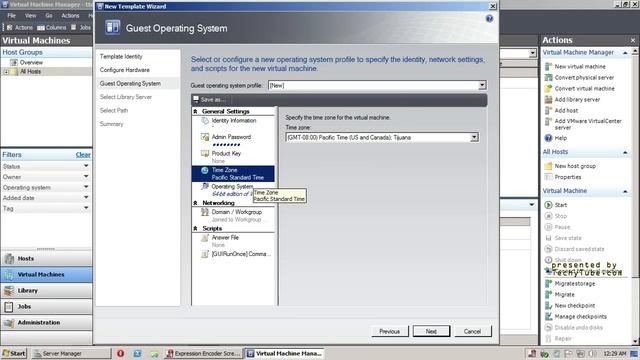Image resolution: width=640 pixels, height=360 pixels.
Task: Select the GUIRunOnce Commands icon
Action: (x=205, y=254)
